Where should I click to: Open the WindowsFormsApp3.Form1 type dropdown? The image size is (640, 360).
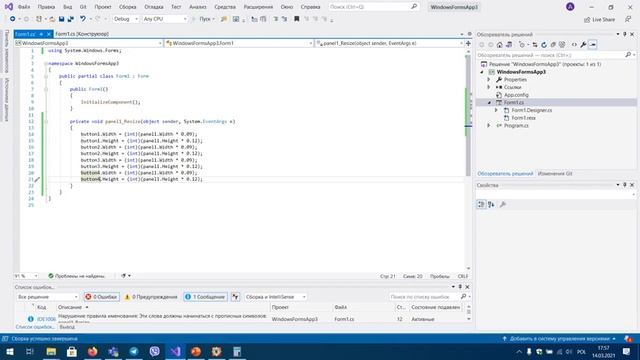click(239, 43)
